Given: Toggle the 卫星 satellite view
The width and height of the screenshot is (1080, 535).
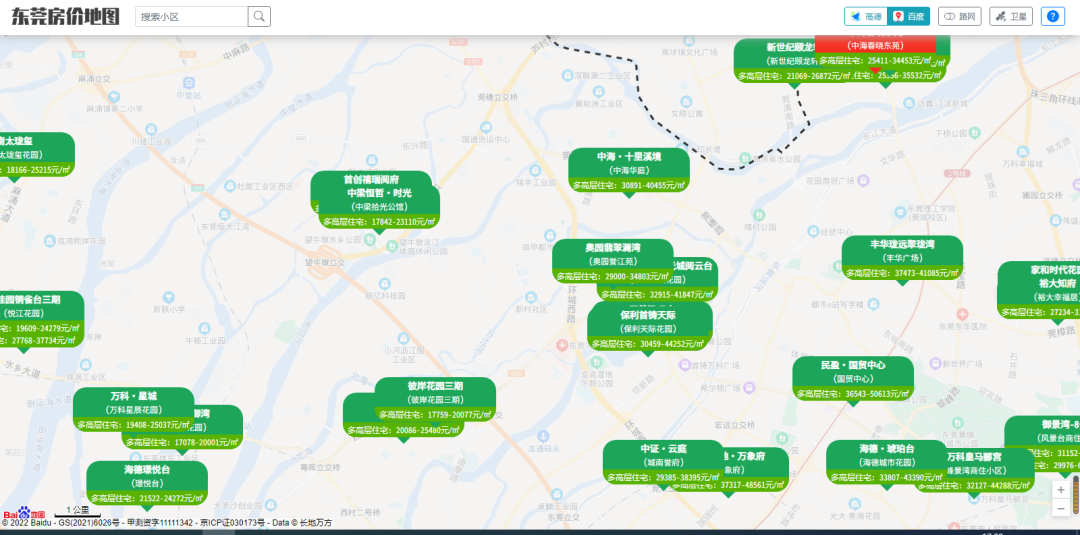Looking at the screenshot, I should (1010, 17).
